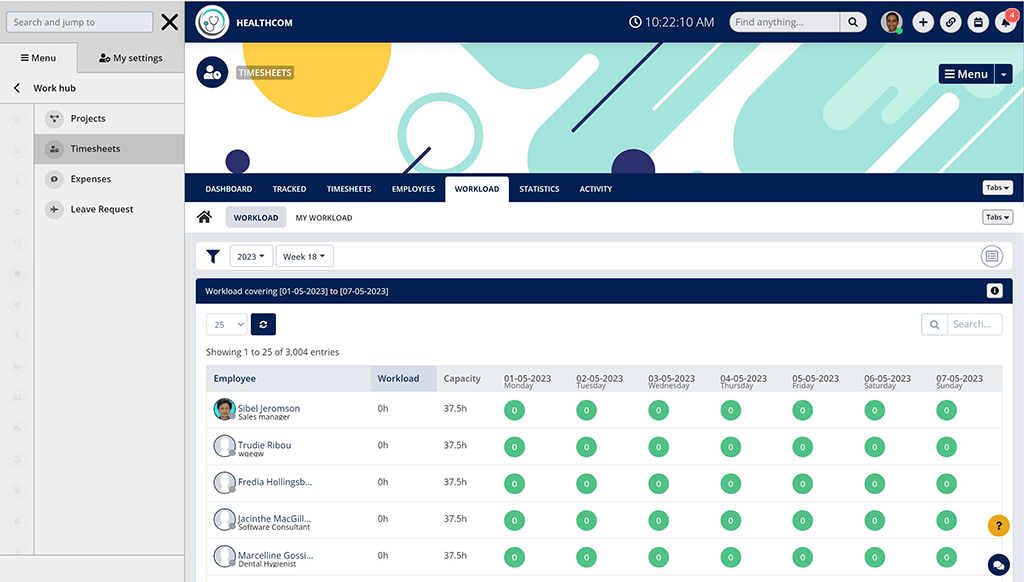The height and width of the screenshot is (582, 1024).
Task: Open Expenses in the sidebar
Action: coord(109,179)
